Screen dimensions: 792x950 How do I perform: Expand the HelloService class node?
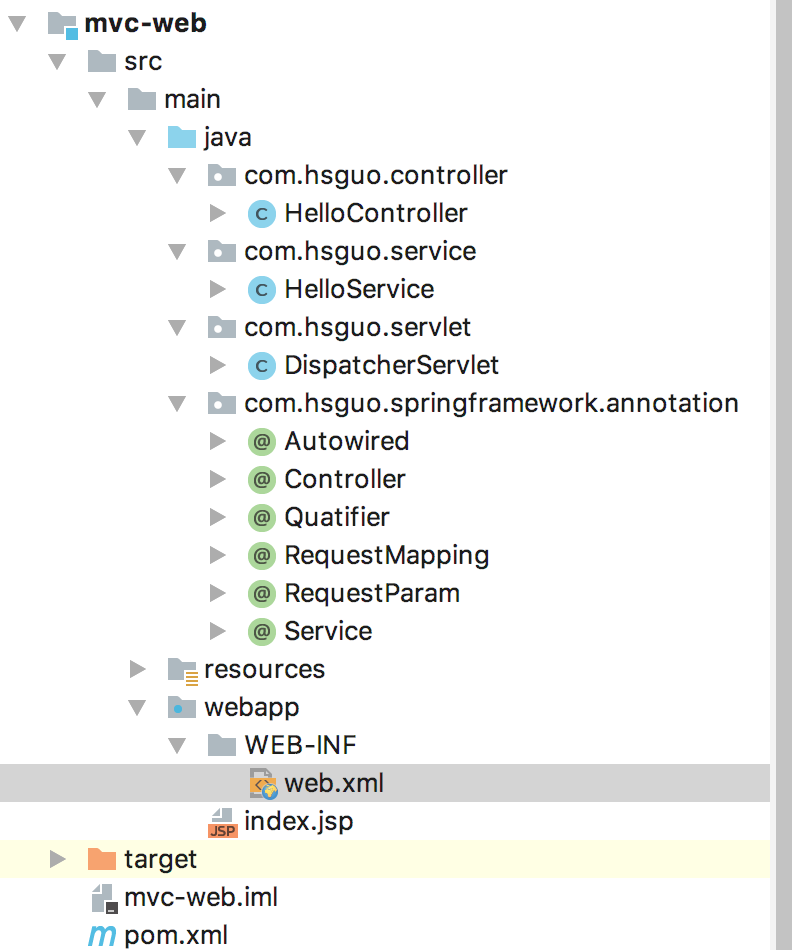tap(217, 289)
